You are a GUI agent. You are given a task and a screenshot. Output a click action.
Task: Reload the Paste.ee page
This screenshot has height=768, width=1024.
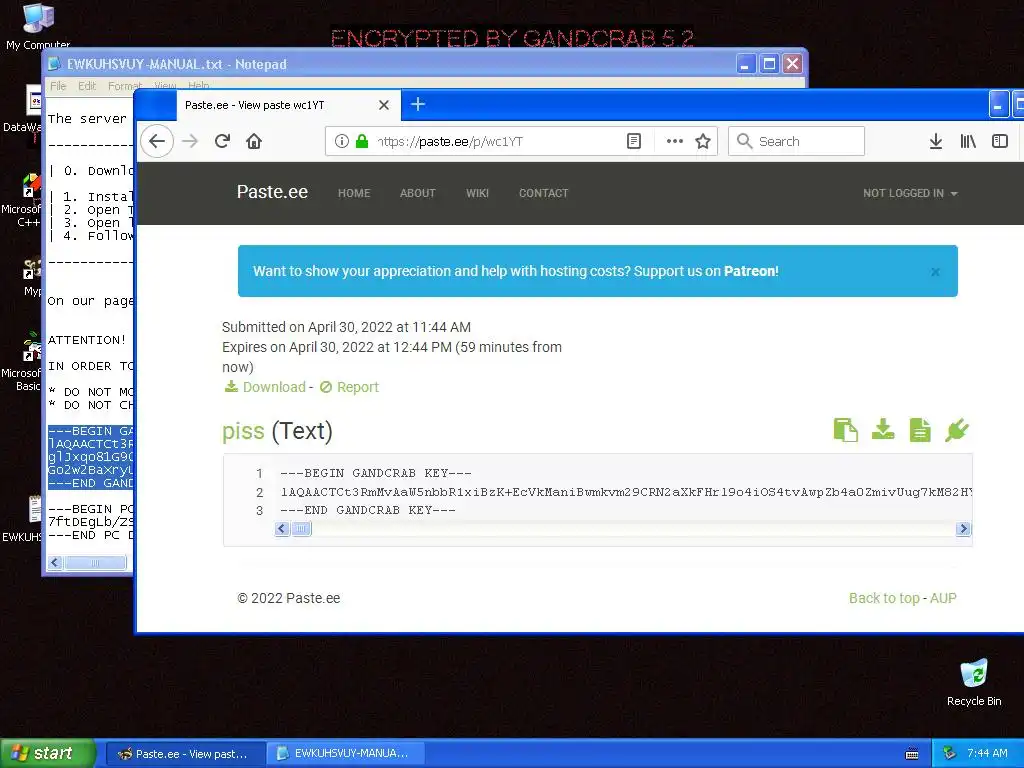point(223,141)
